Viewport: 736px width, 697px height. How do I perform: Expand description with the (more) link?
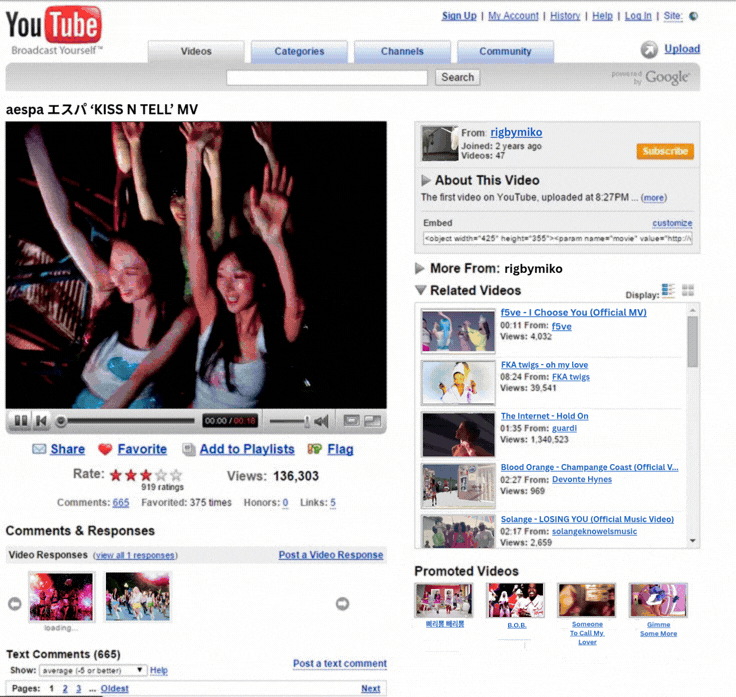click(x=654, y=198)
